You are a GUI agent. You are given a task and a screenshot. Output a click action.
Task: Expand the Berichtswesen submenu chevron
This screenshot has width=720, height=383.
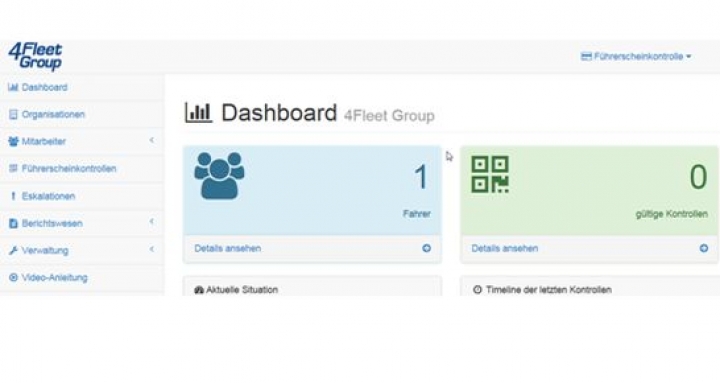pos(152,222)
